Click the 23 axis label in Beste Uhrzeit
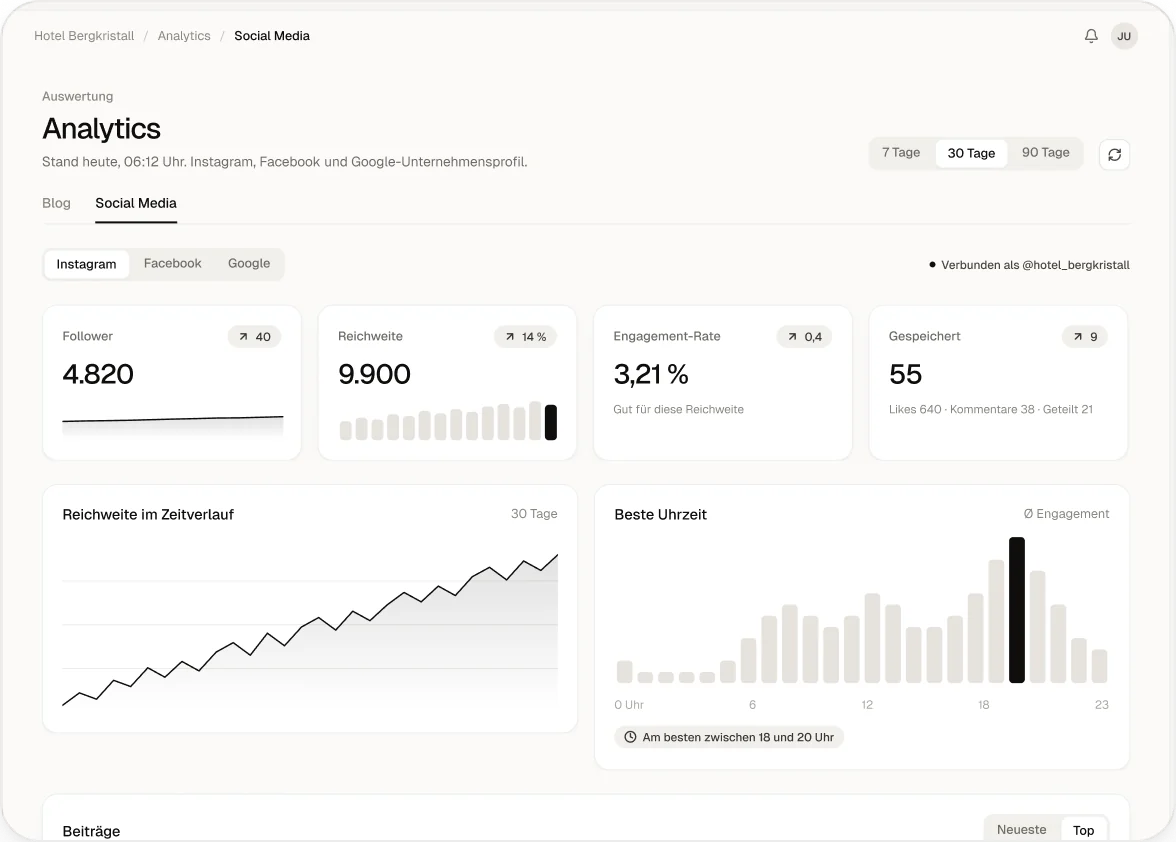Image resolution: width=1176 pixels, height=842 pixels. click(1102, 705)
